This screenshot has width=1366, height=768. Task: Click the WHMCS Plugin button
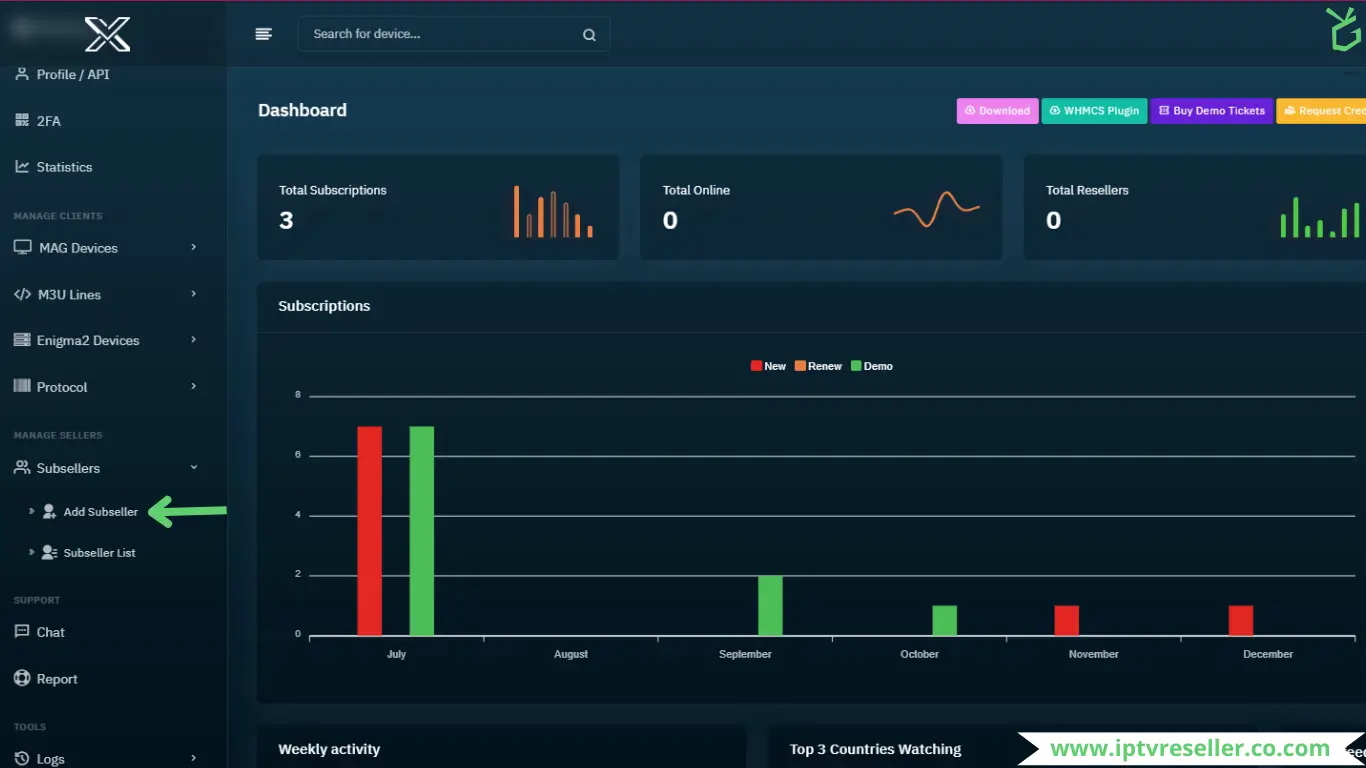coord(1094,111)
